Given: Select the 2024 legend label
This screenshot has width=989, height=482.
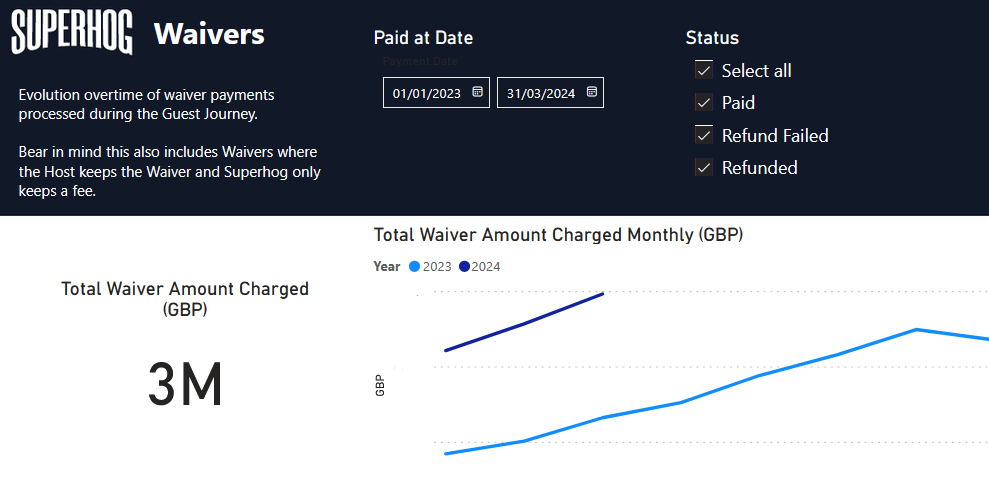Looking at the screenshot, I should point(486,267).
